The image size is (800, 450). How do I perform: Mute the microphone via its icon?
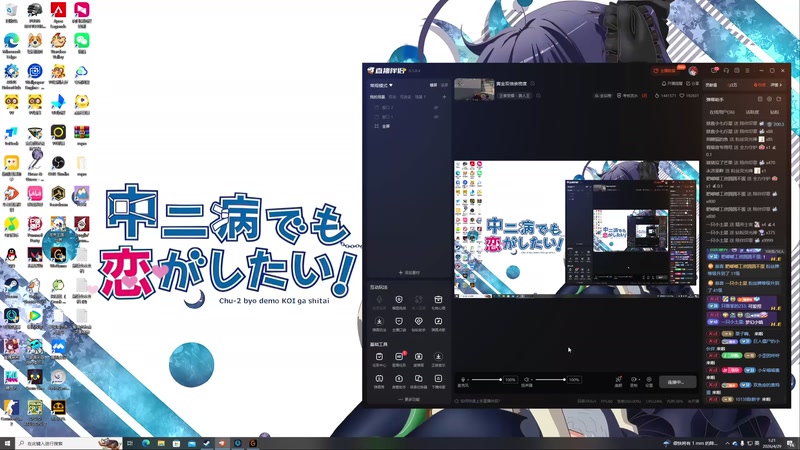pyautogui.click(x=463, y=380)
